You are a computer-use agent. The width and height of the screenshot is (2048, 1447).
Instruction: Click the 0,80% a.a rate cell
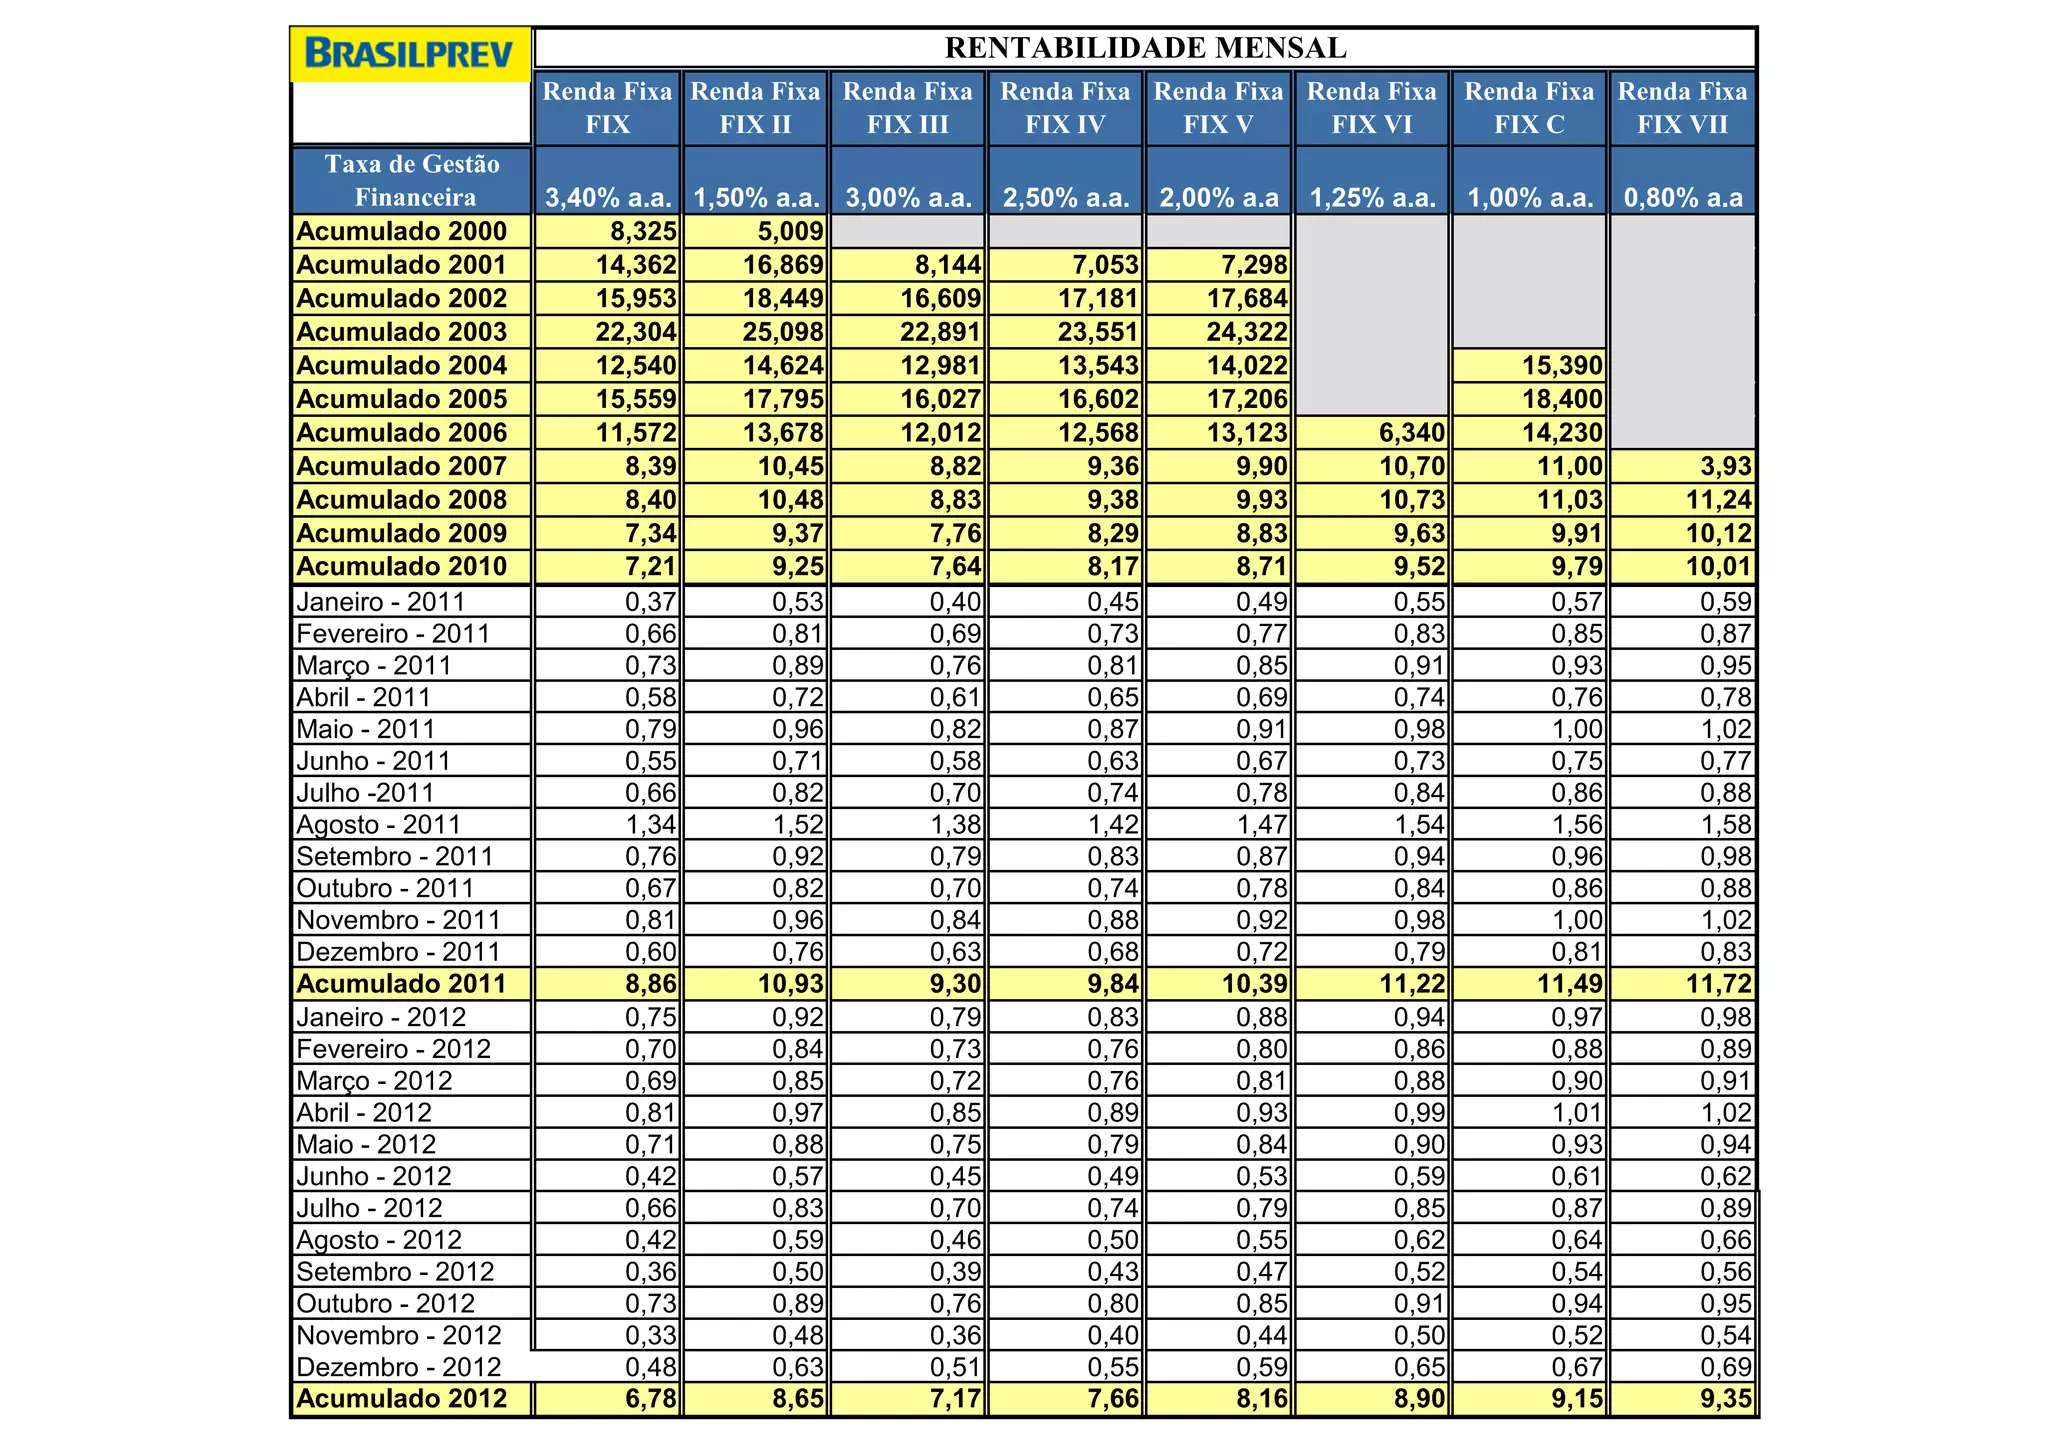click(1682, 197)
